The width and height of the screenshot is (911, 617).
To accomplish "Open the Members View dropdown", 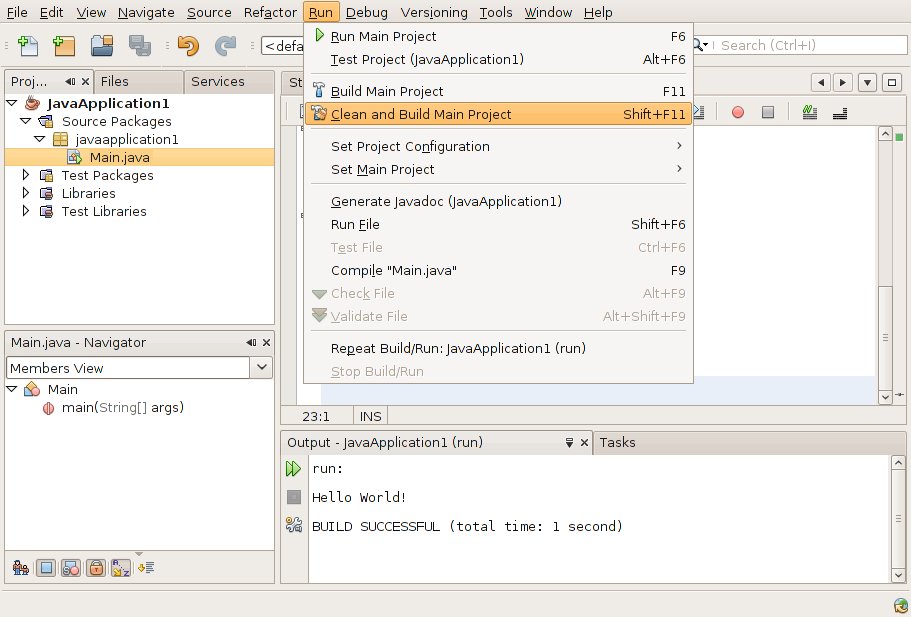I will 262,368.
